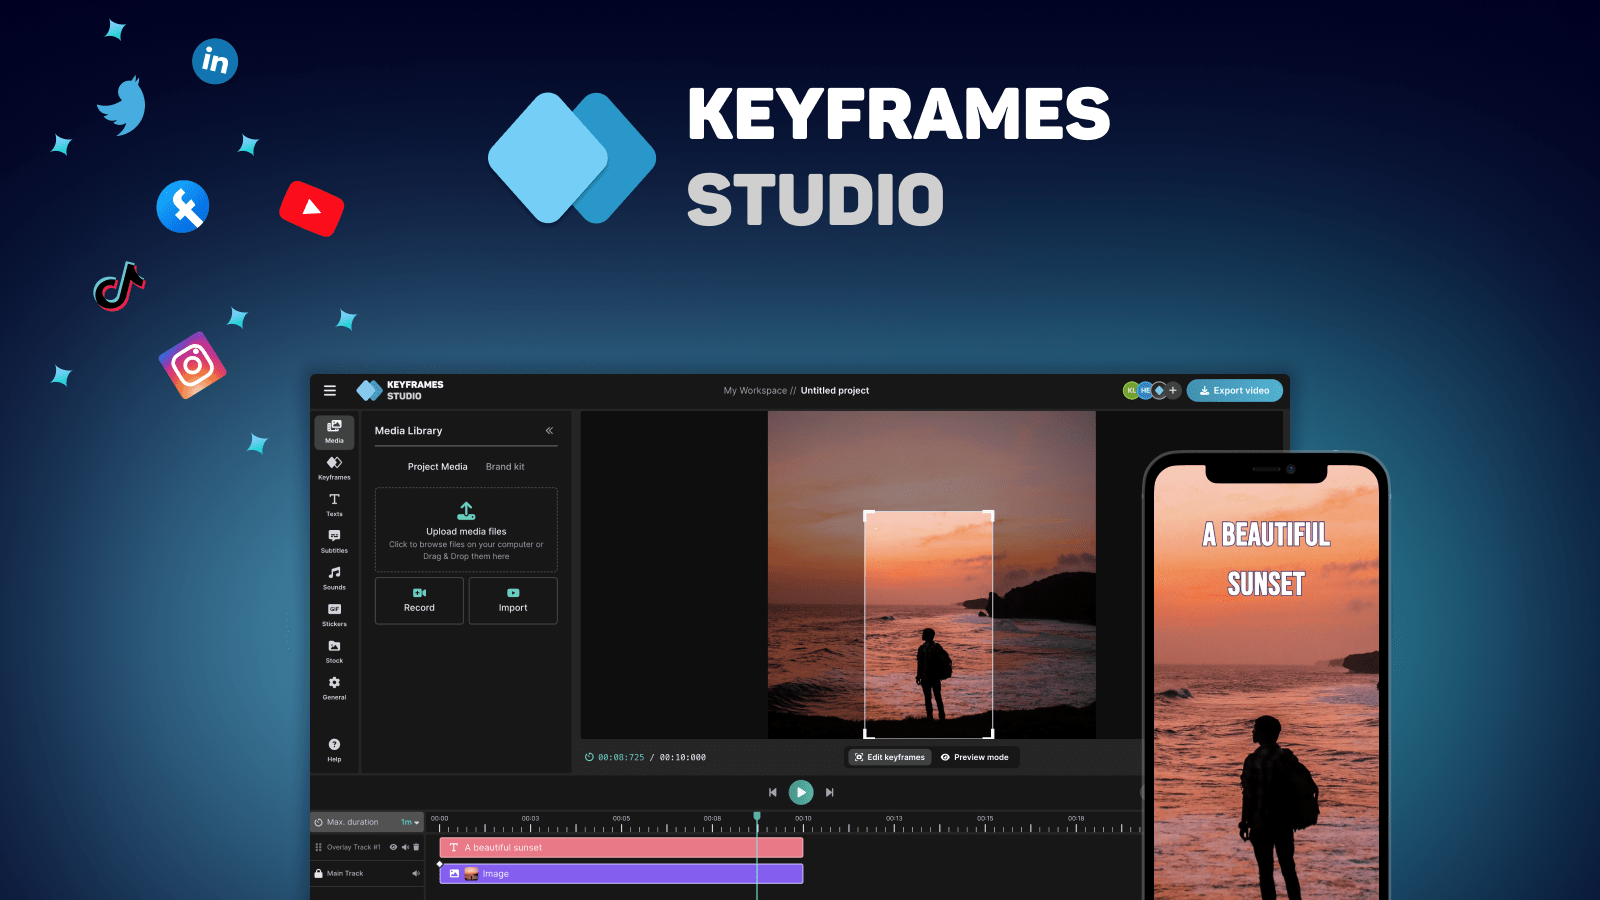Viewport: 1600px width, 900px height.
Task: Open the Stickers panel
Action: point(334,613)
